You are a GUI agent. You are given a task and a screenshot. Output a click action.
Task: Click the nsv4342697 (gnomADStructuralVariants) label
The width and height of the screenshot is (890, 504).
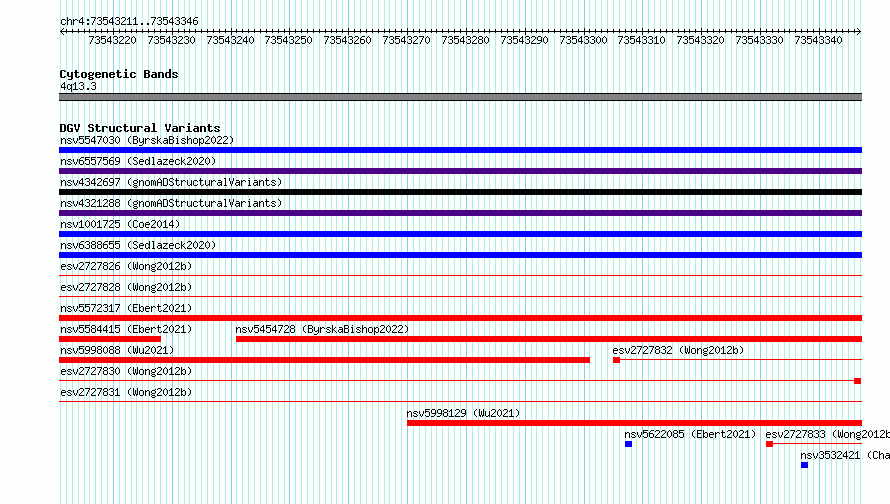171,182
